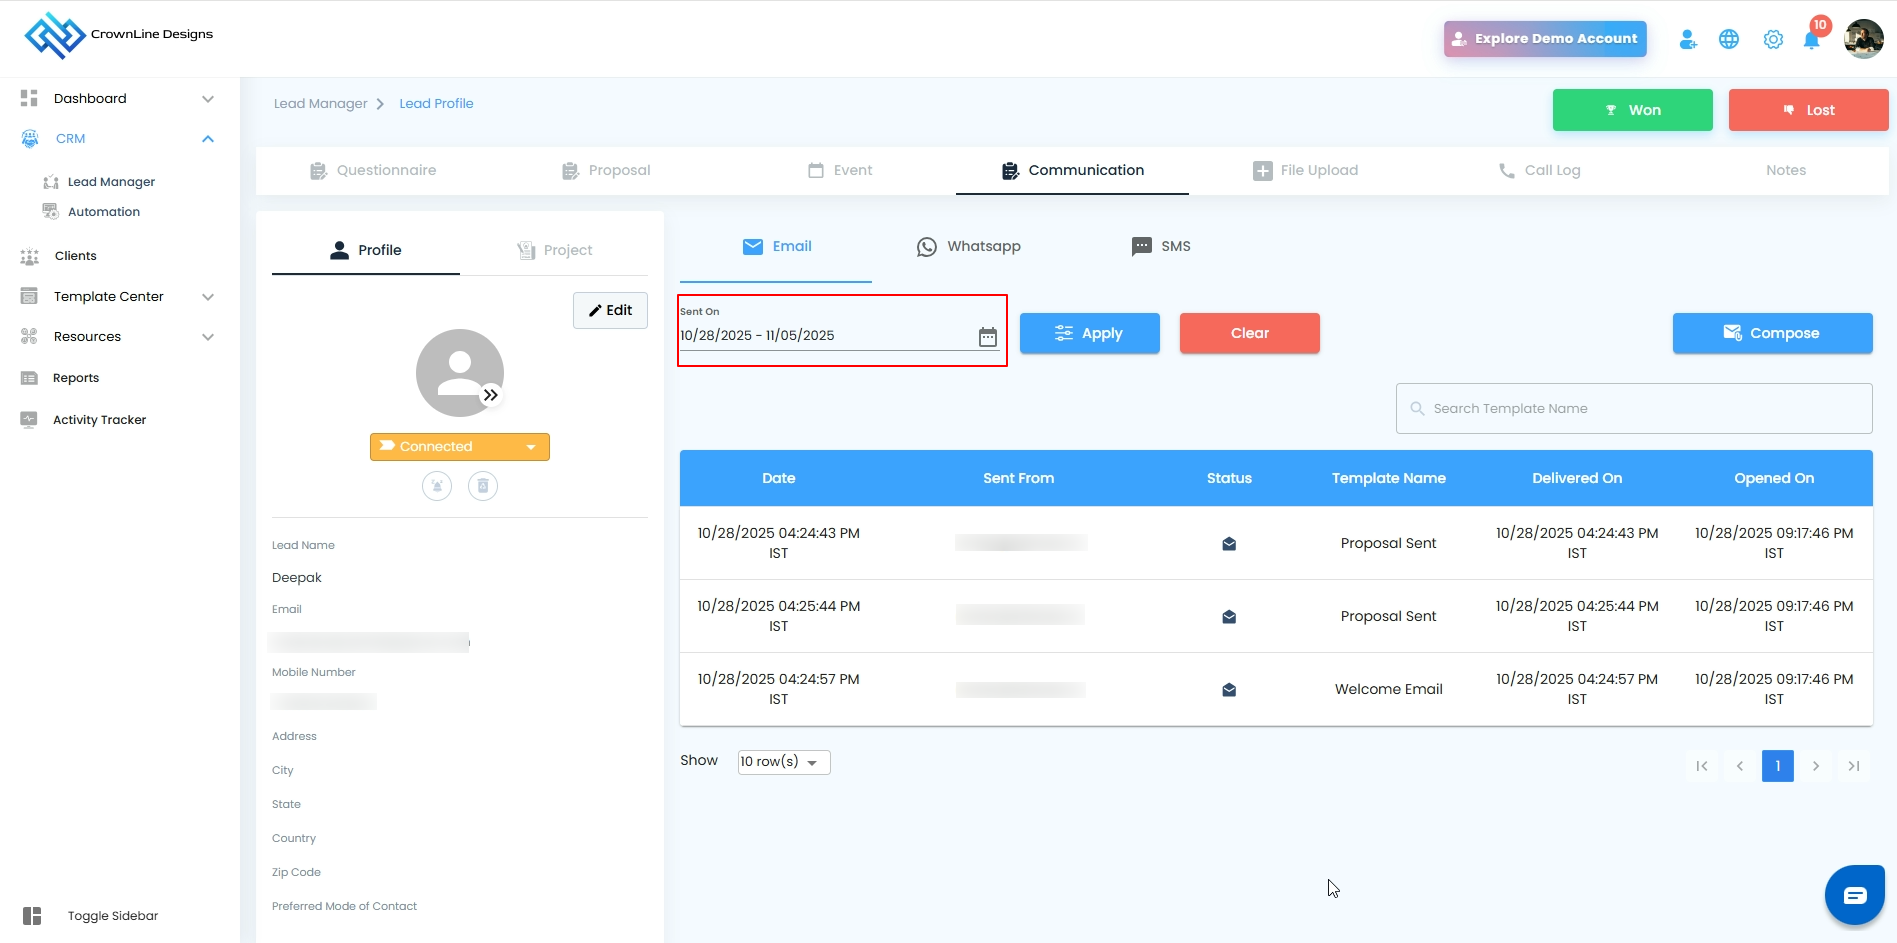1897x943 pixels.
Task: Click the Activity Tracker sidebar icon
Action: click(x=29, y=420)
